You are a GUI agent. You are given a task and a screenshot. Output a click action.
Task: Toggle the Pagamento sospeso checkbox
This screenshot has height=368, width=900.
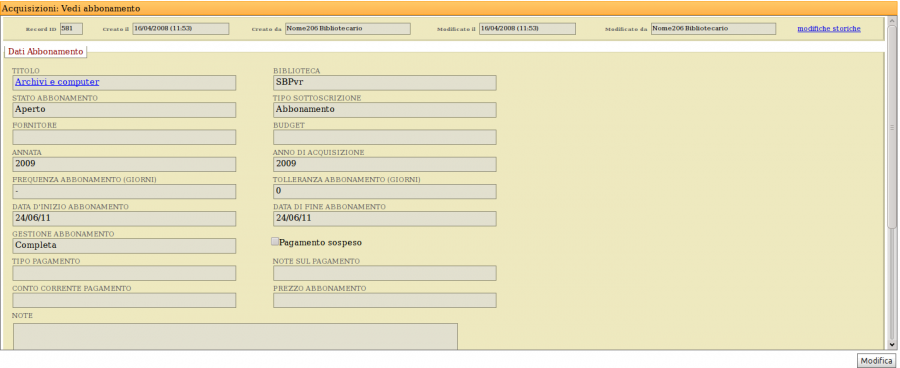coord(275,242)
